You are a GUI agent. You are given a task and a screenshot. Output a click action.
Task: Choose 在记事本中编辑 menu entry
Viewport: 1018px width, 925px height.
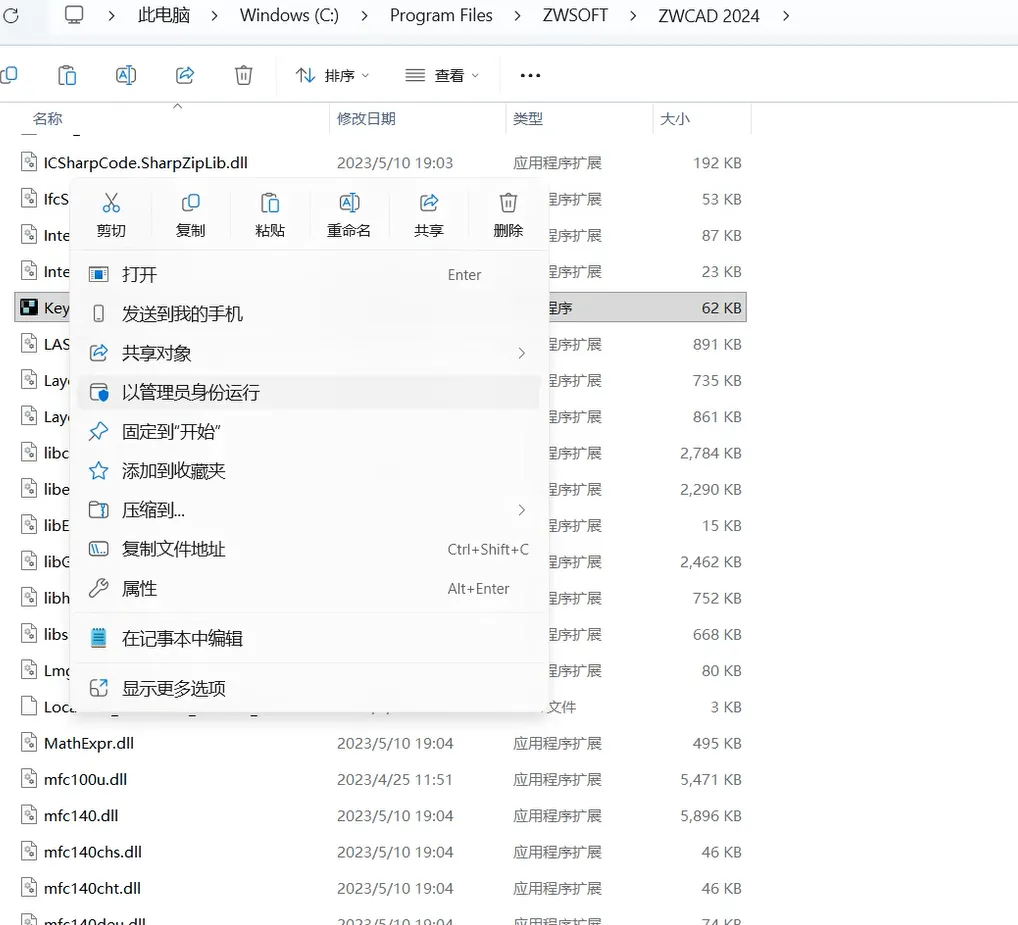click(x=308, y=638)
